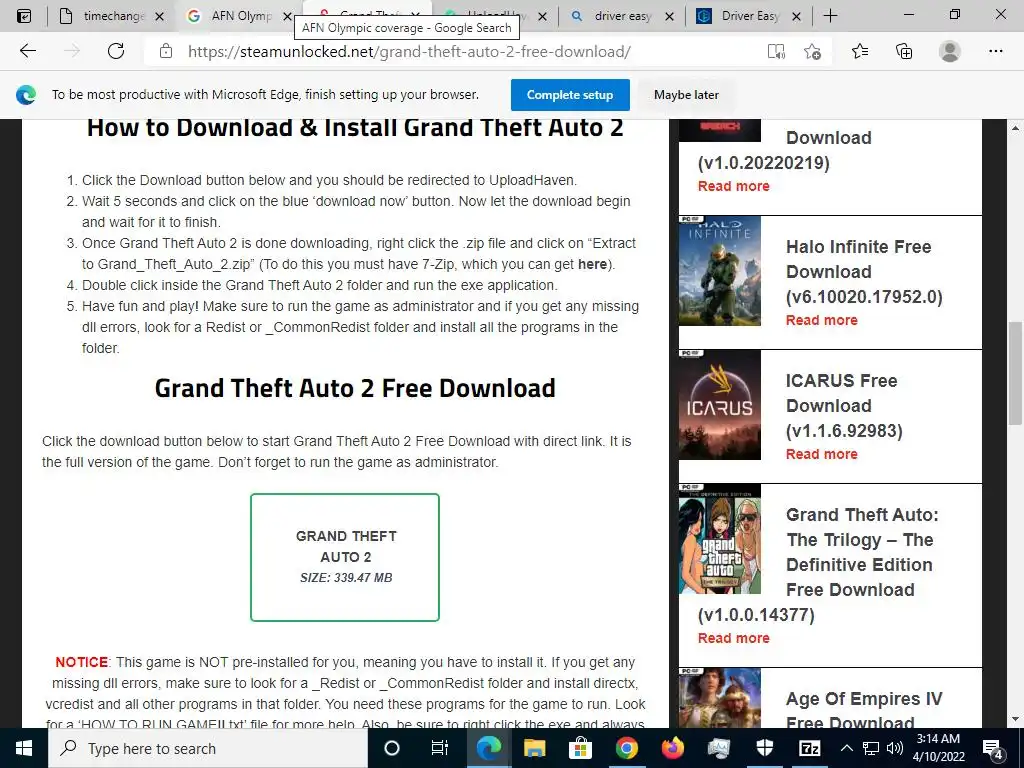Click the Complete setup button
The image size is (1024, 768).
570,95
